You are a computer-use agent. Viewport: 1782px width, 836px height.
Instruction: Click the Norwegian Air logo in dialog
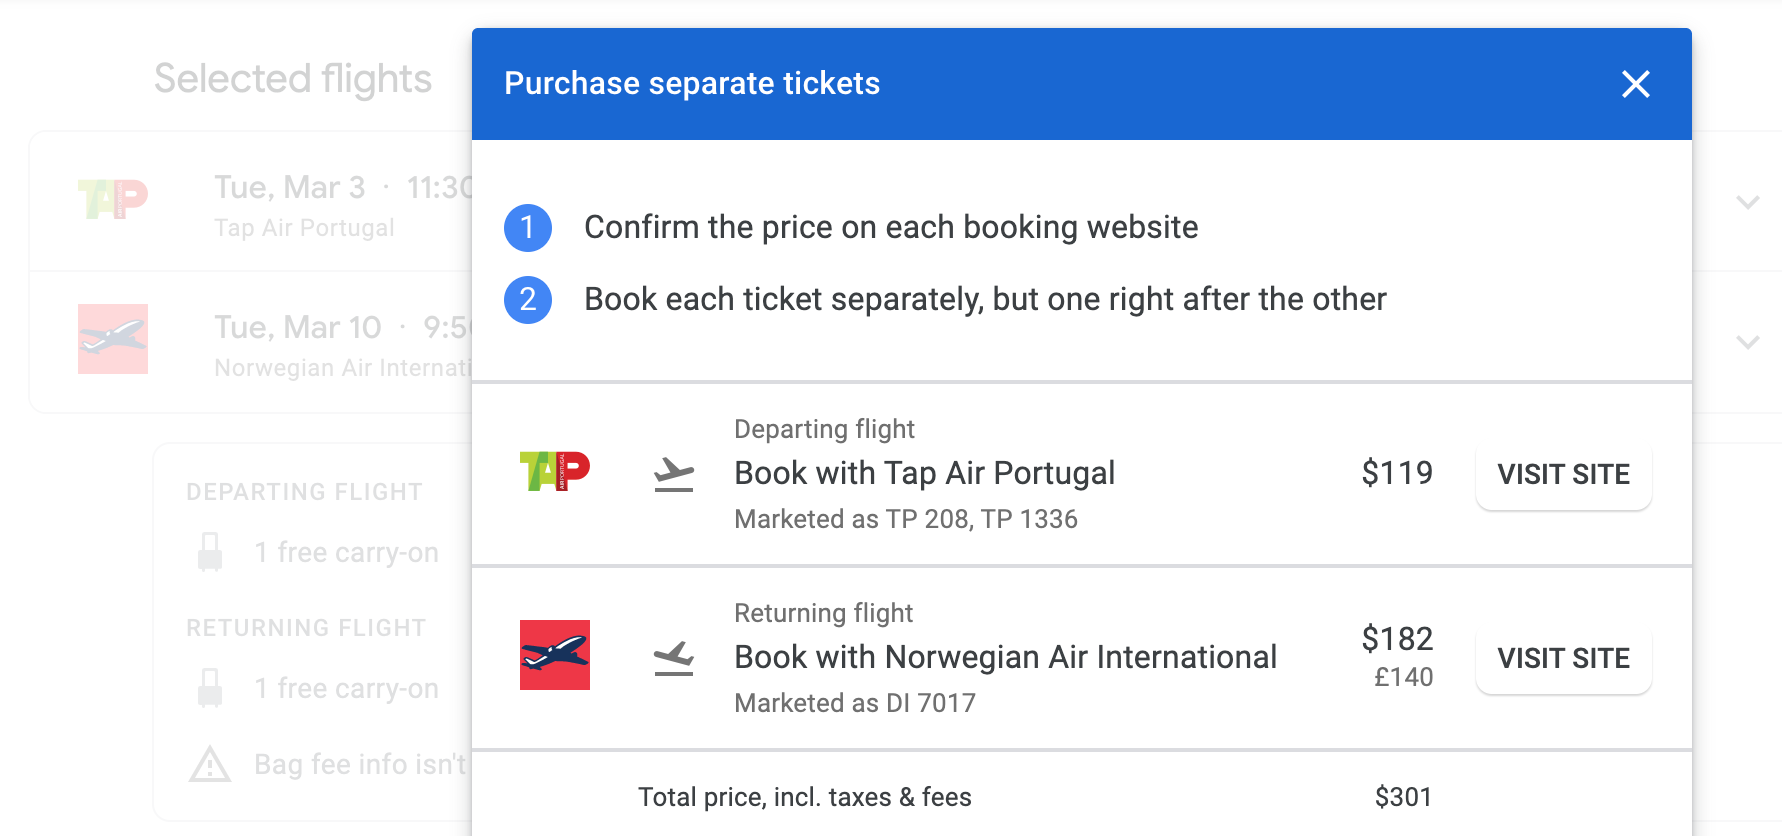(555, 655)
